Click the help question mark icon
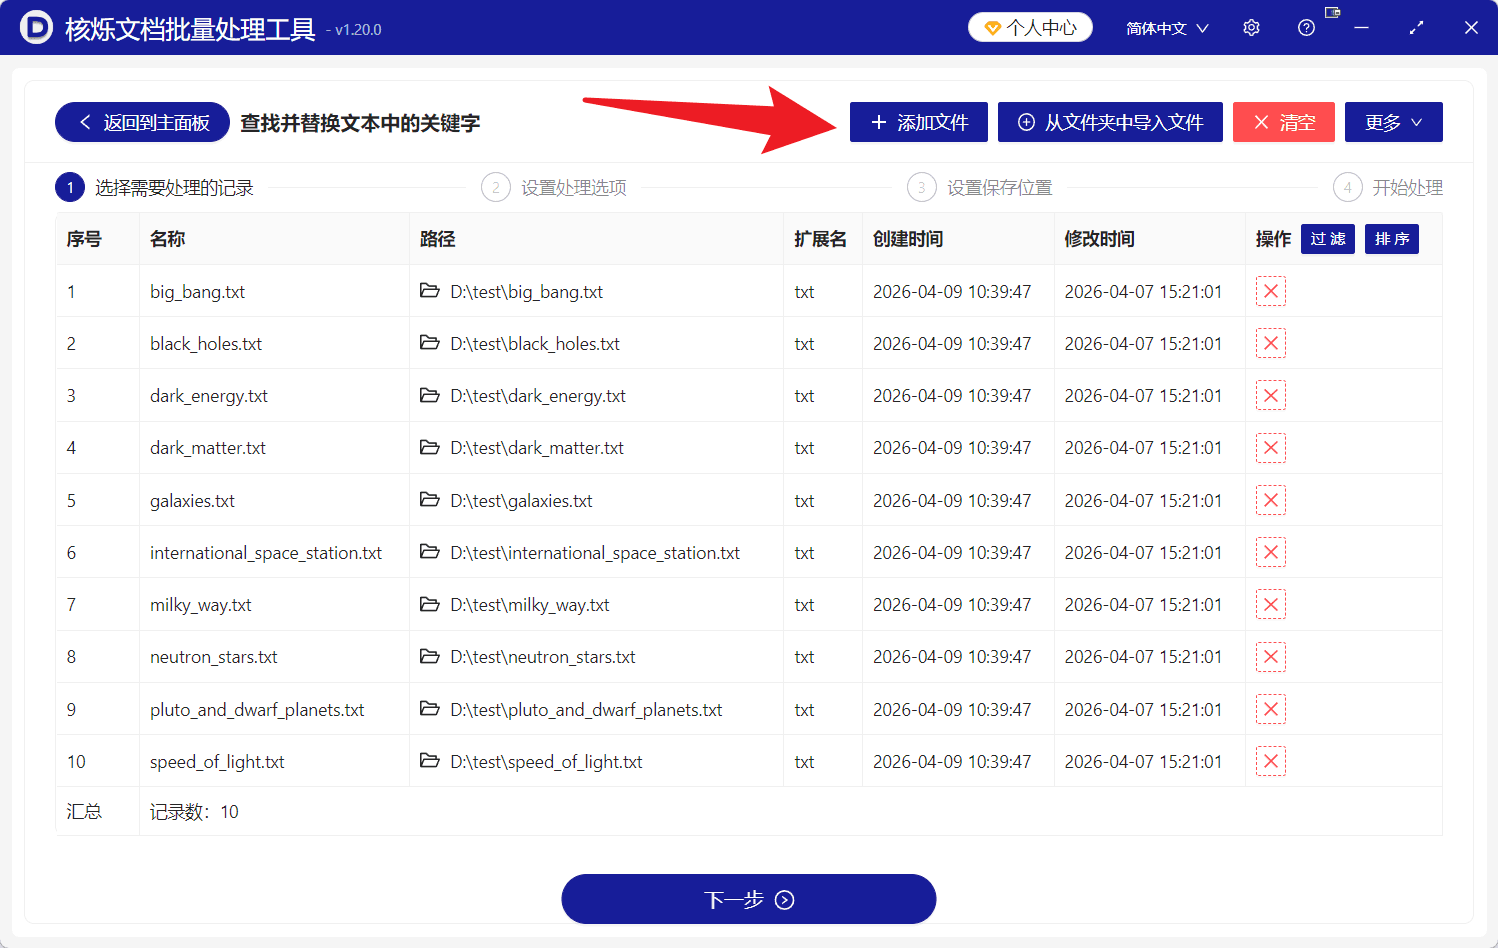The height and width of the screenshot is (948, 1498). [x=1306, y=27]
